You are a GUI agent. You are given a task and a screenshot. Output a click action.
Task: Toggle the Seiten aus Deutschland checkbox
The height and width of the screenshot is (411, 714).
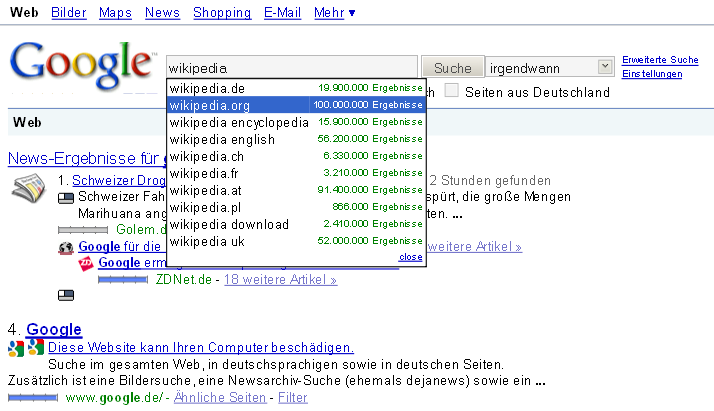pos(451,90)
